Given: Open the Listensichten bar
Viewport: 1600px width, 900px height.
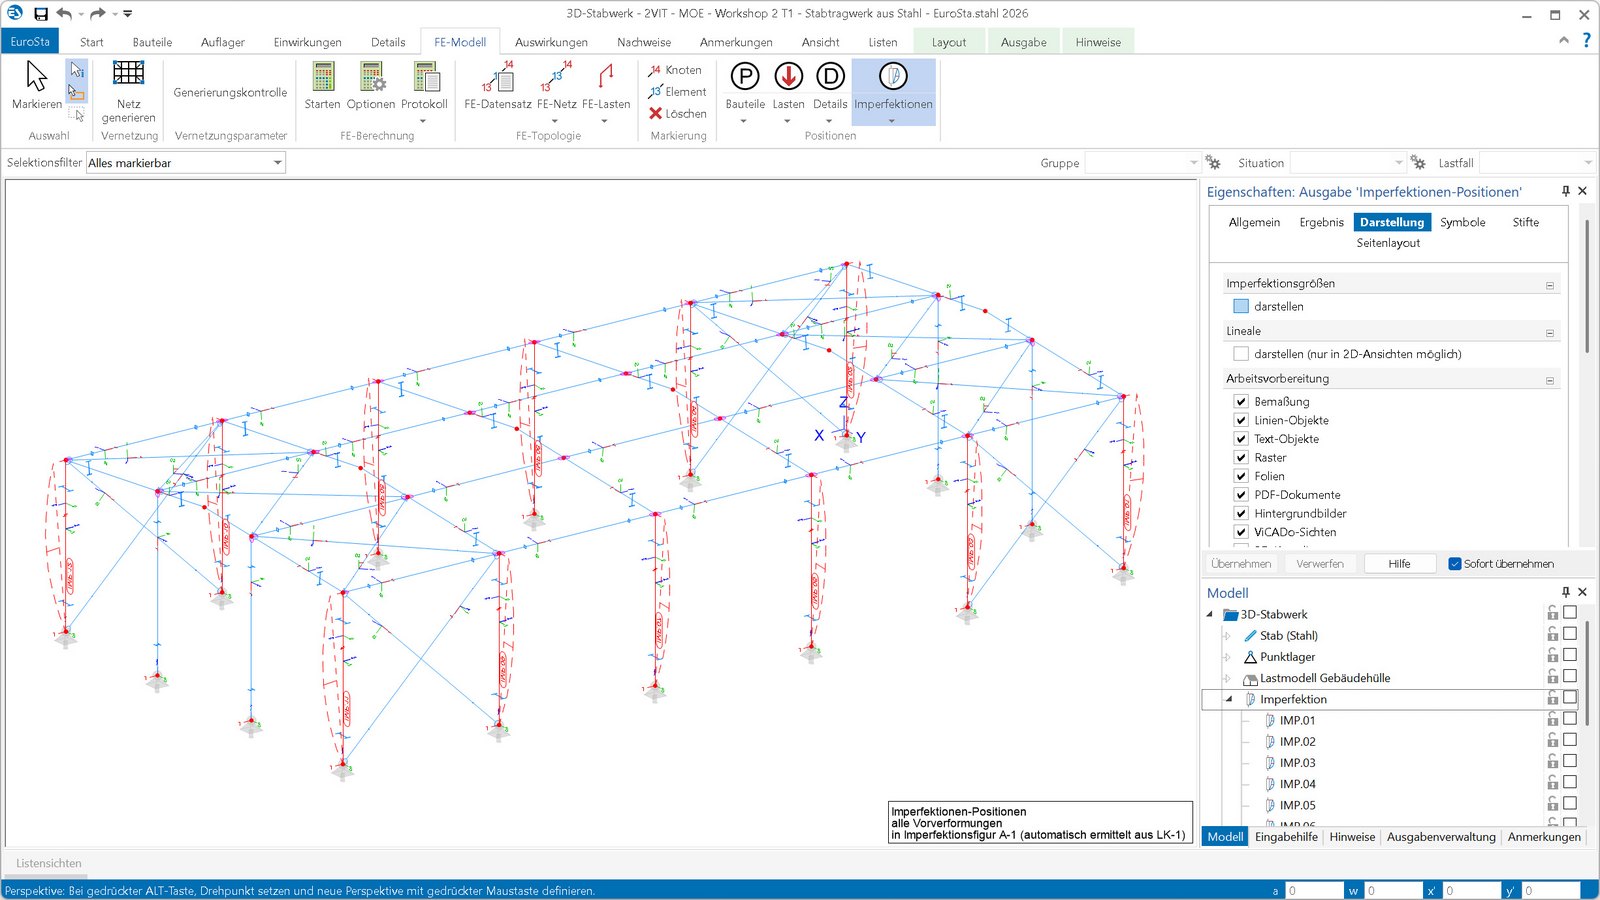Looking at the screenshot, I should click(48, 863).
